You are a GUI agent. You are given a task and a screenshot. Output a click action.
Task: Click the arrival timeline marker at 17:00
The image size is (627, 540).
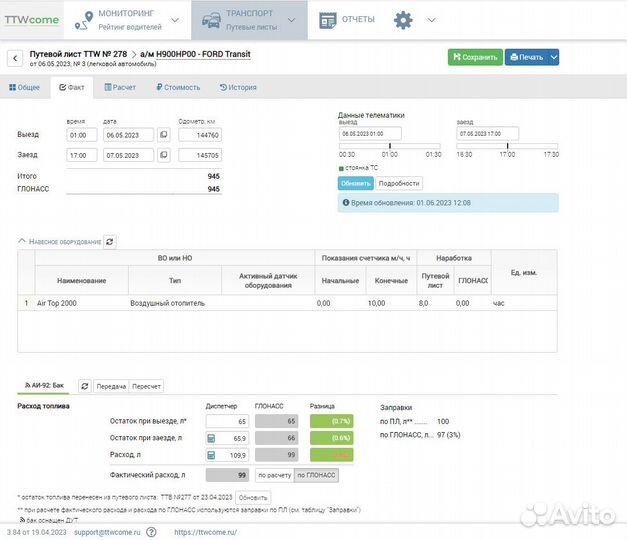507,146
